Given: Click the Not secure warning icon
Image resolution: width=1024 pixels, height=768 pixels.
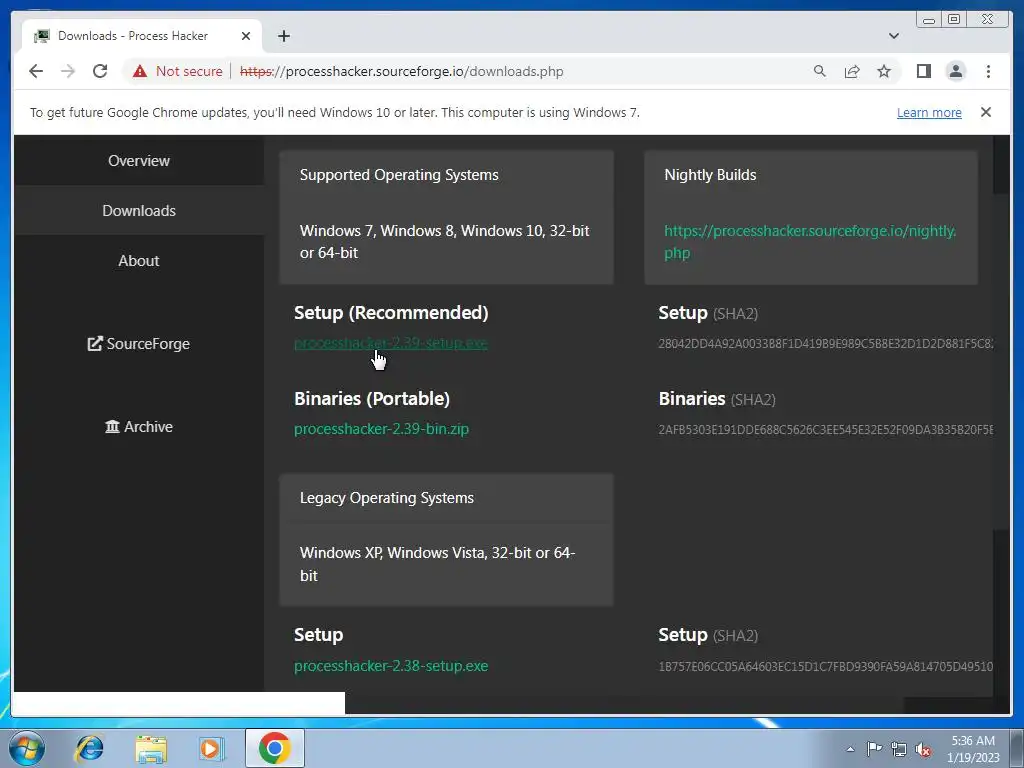Looking at the screenshot, I should click(x=140, y=71).
